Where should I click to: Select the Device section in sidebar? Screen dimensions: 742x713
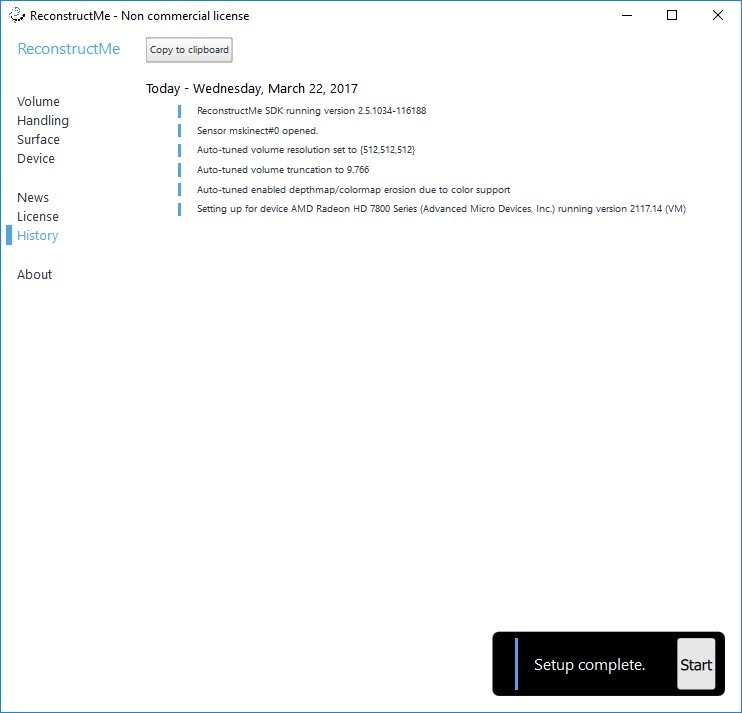[x=36, y=158]
